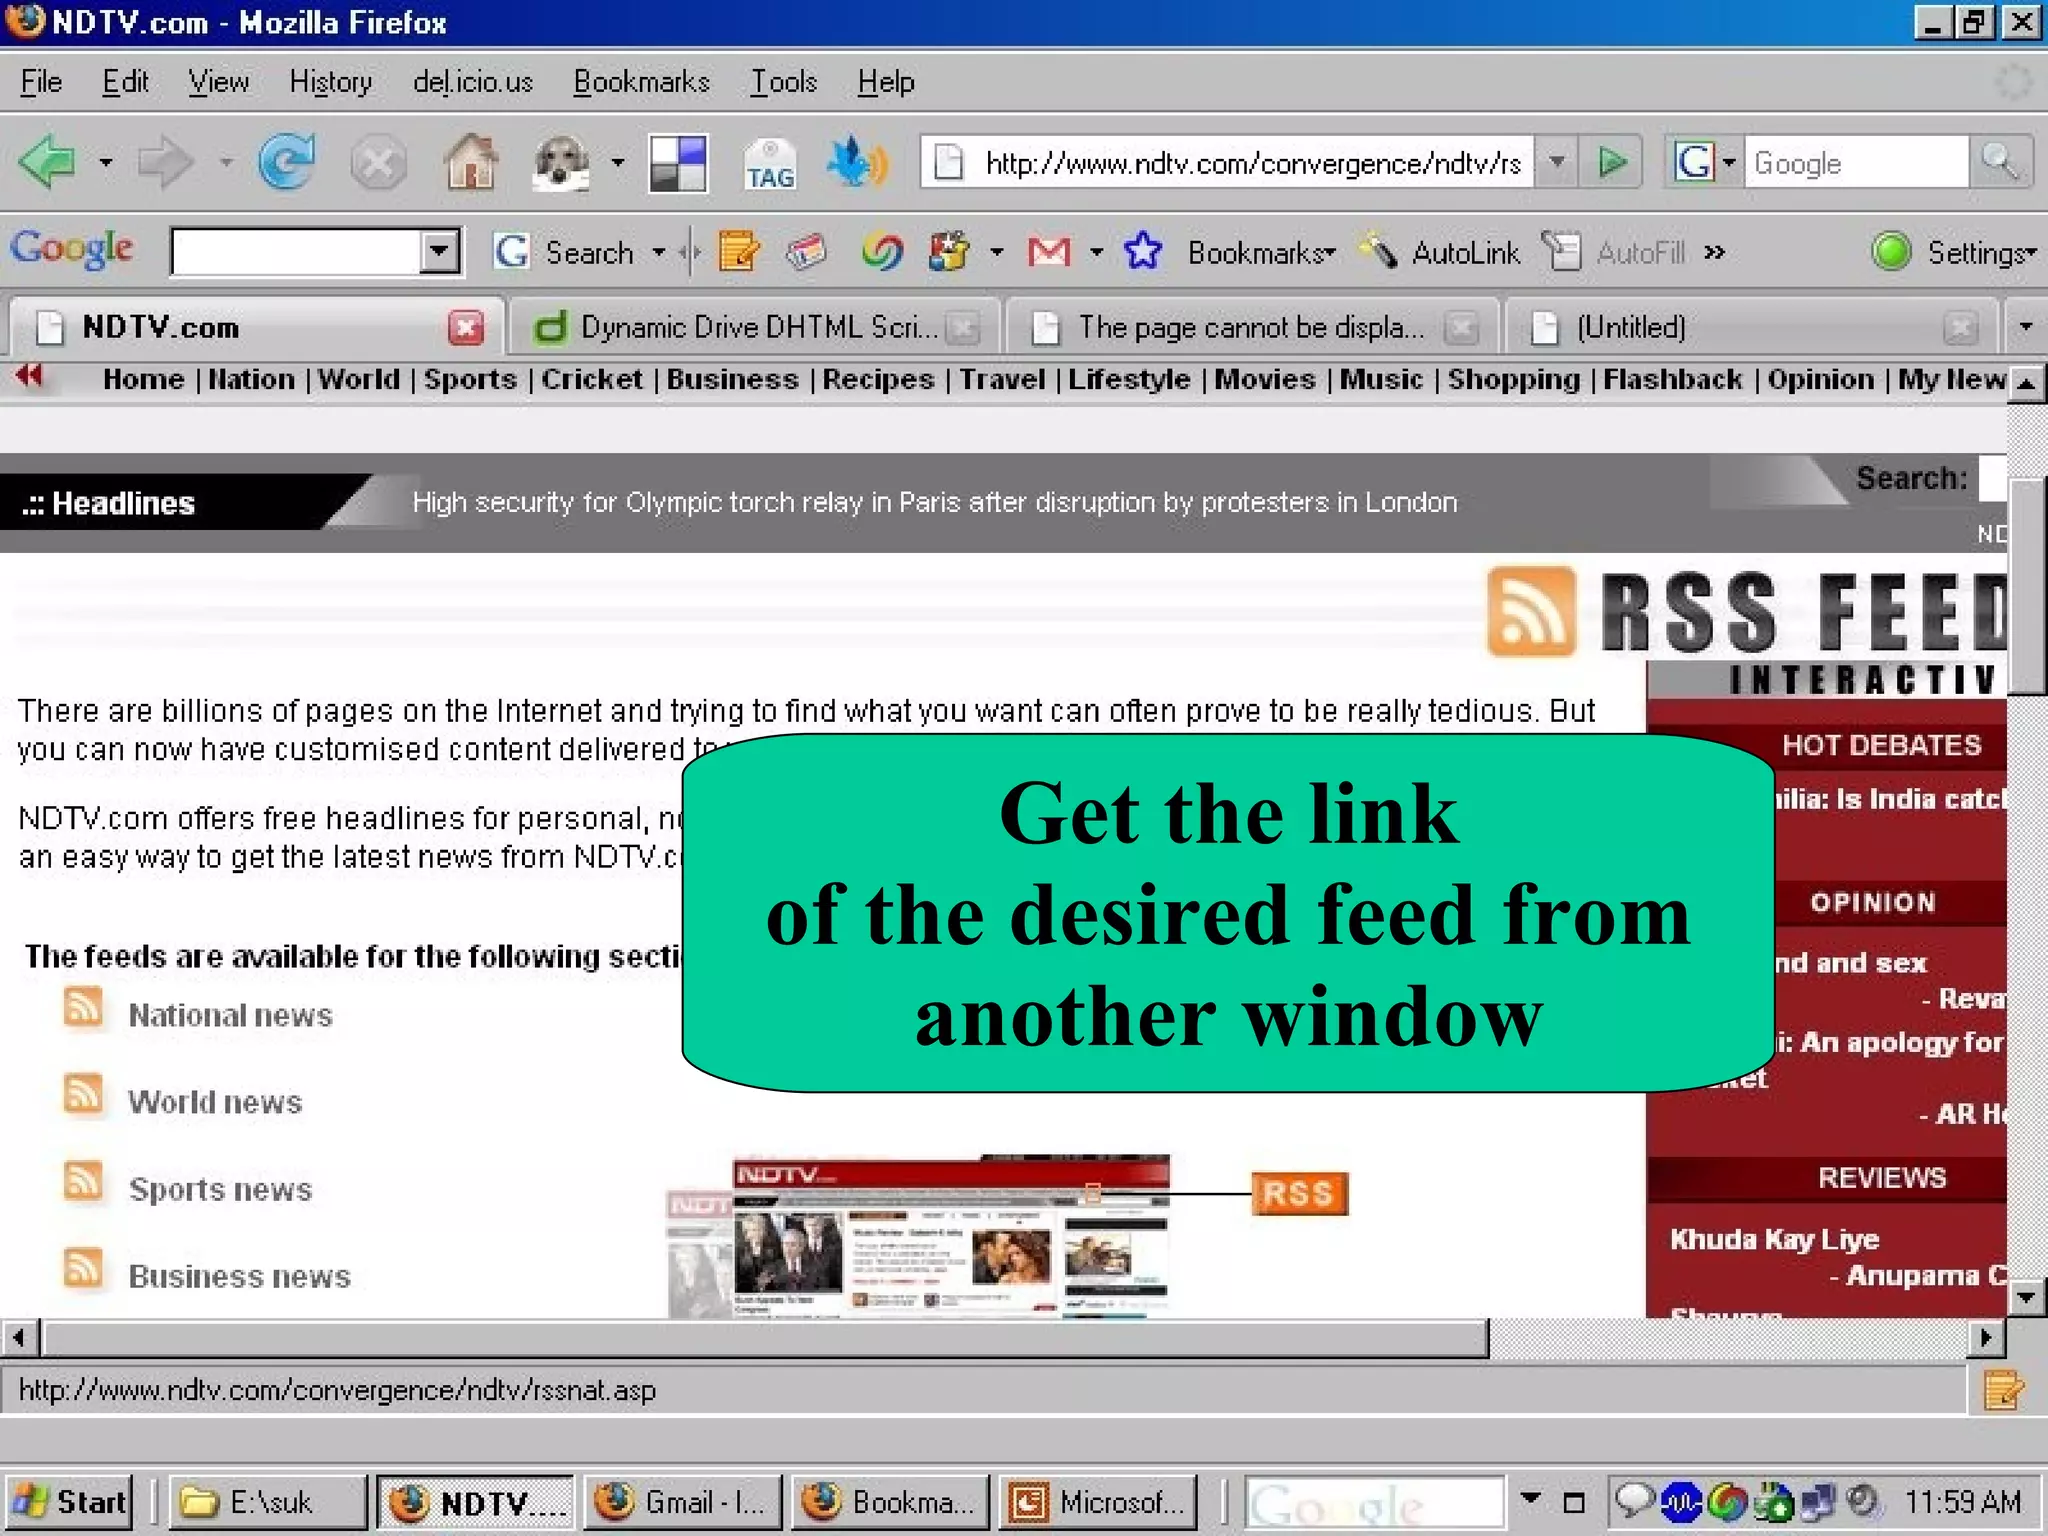Click the Stop loading icon
This screenshot has width=2048, height=1536.
[x=378, y=162]
